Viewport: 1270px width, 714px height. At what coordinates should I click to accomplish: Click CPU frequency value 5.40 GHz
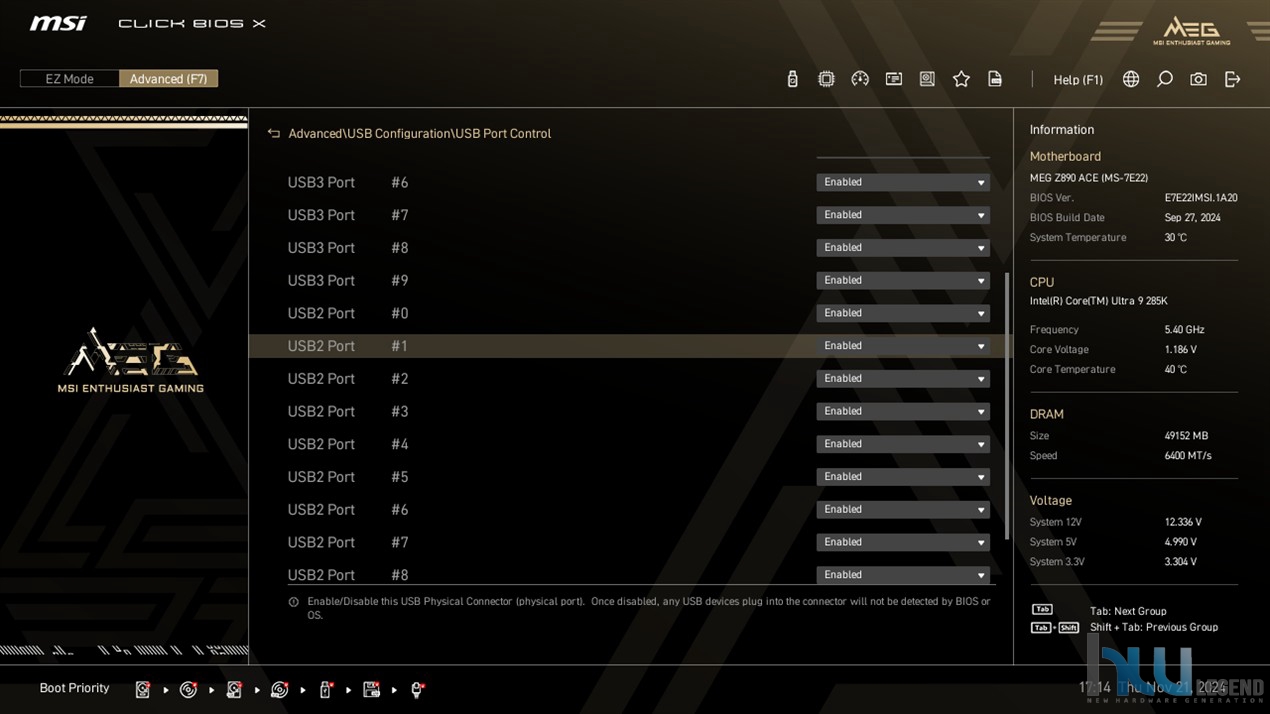point(1184,330)
